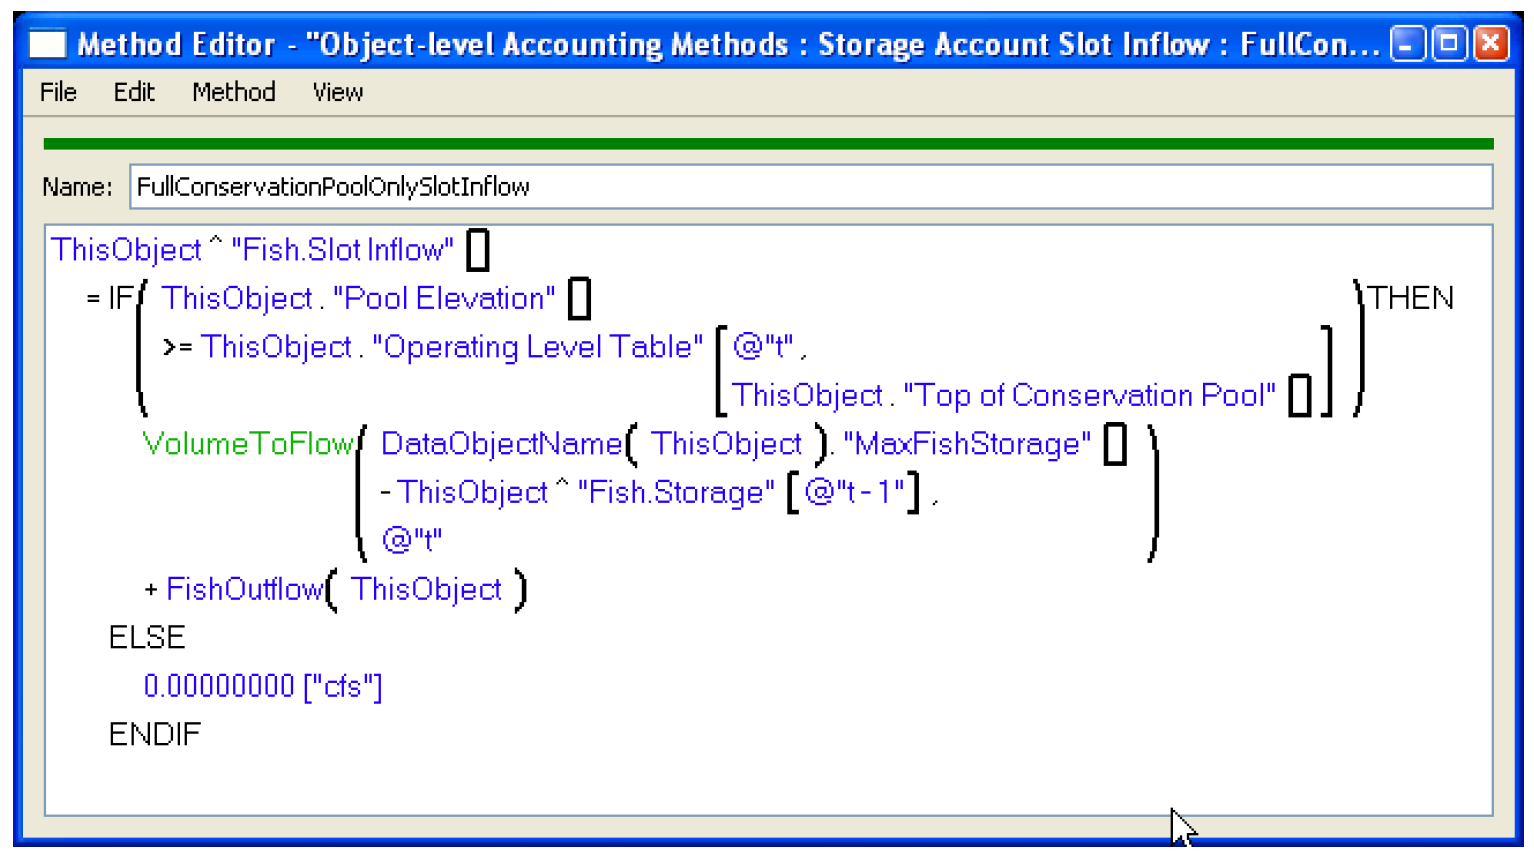The image size is (1534, 851).
Task: Click empty brackets after "Top of Conservation Pool"
Action: pos(1299,395)
